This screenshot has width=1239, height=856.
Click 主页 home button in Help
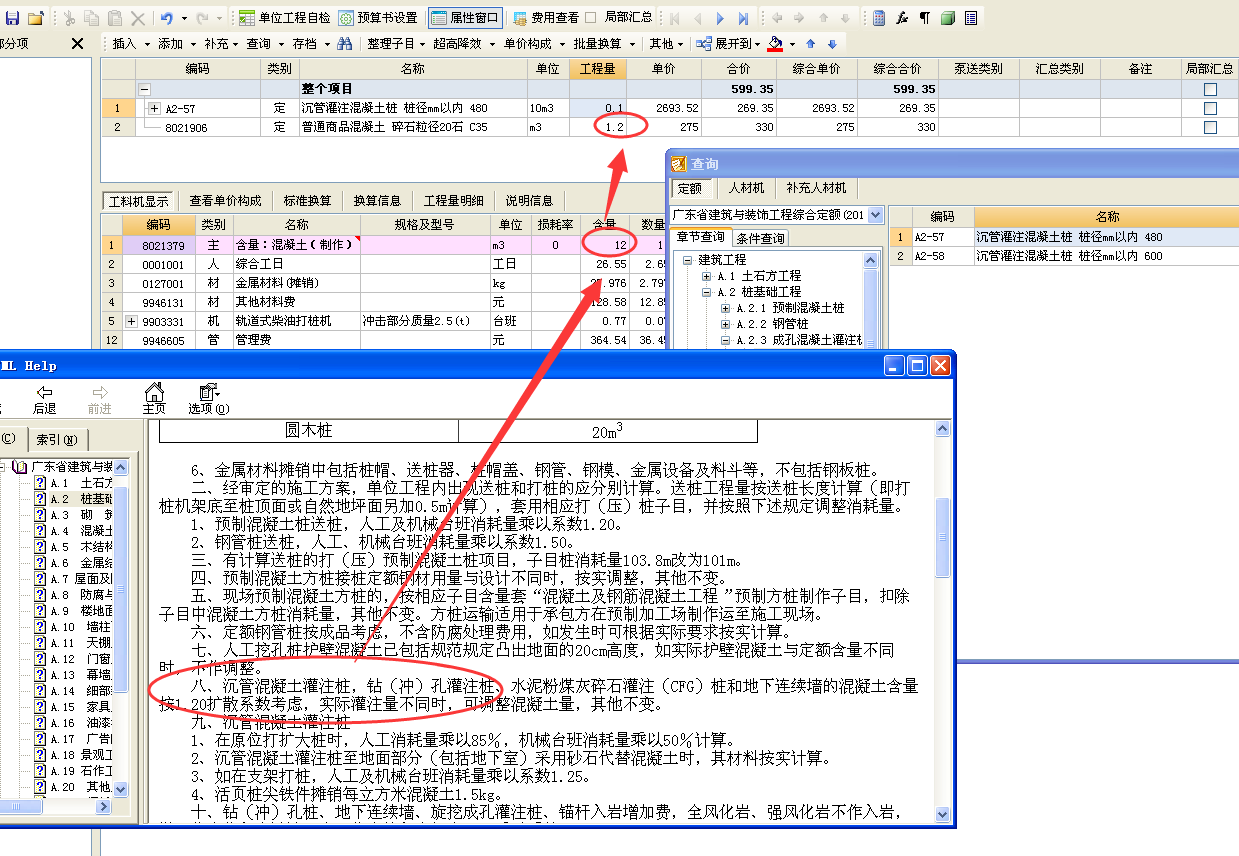pyautogui.click(x=154, y=399)
